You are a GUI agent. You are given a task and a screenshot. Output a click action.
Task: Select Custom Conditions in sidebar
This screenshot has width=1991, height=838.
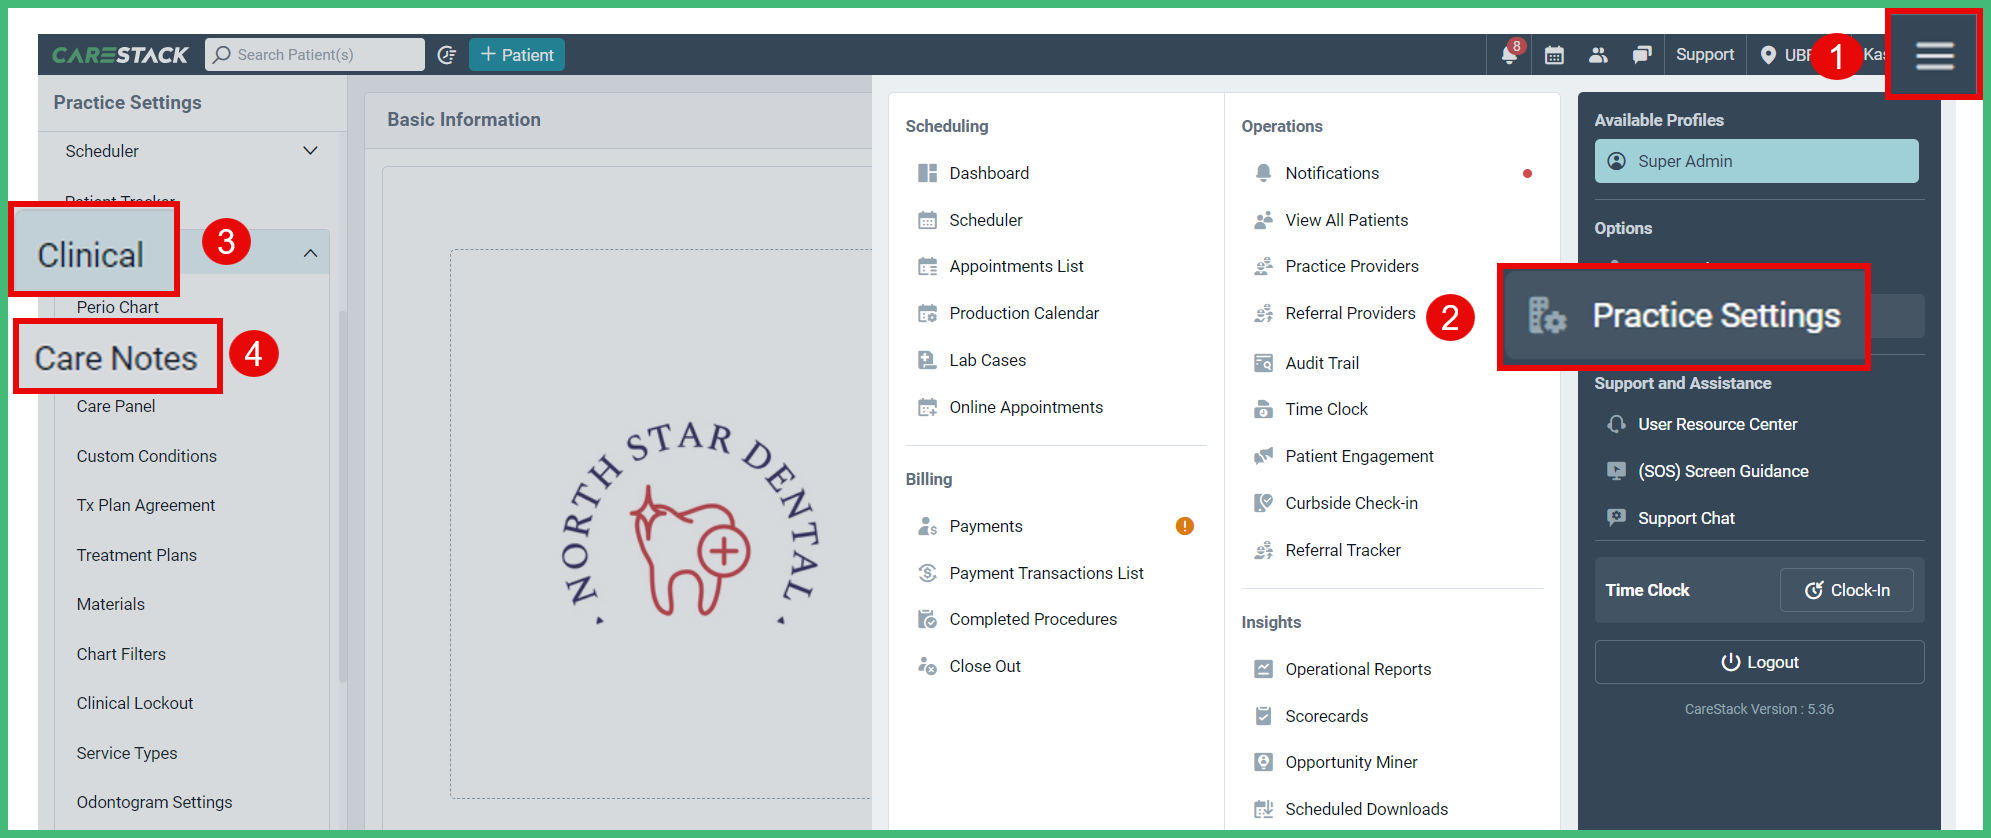tap(147, 456)
